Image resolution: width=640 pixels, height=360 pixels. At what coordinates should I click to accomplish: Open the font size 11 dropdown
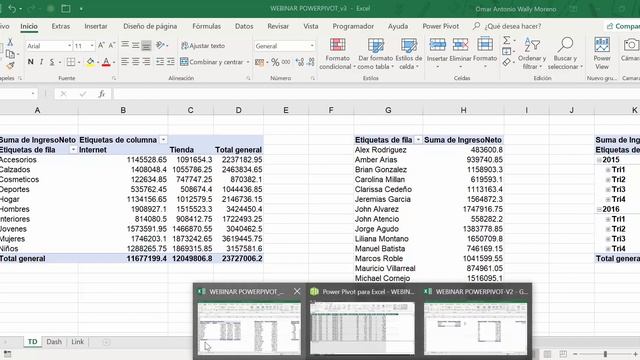pos(92,46)
